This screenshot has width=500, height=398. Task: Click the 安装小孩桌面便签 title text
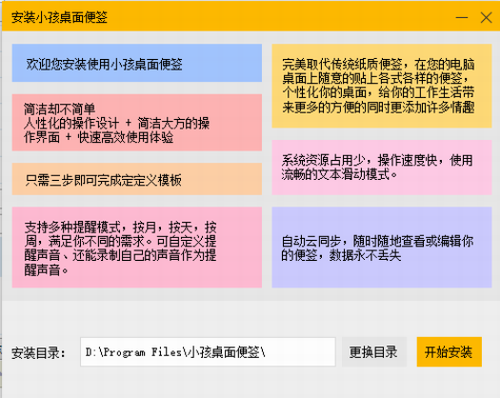point(59,17)
